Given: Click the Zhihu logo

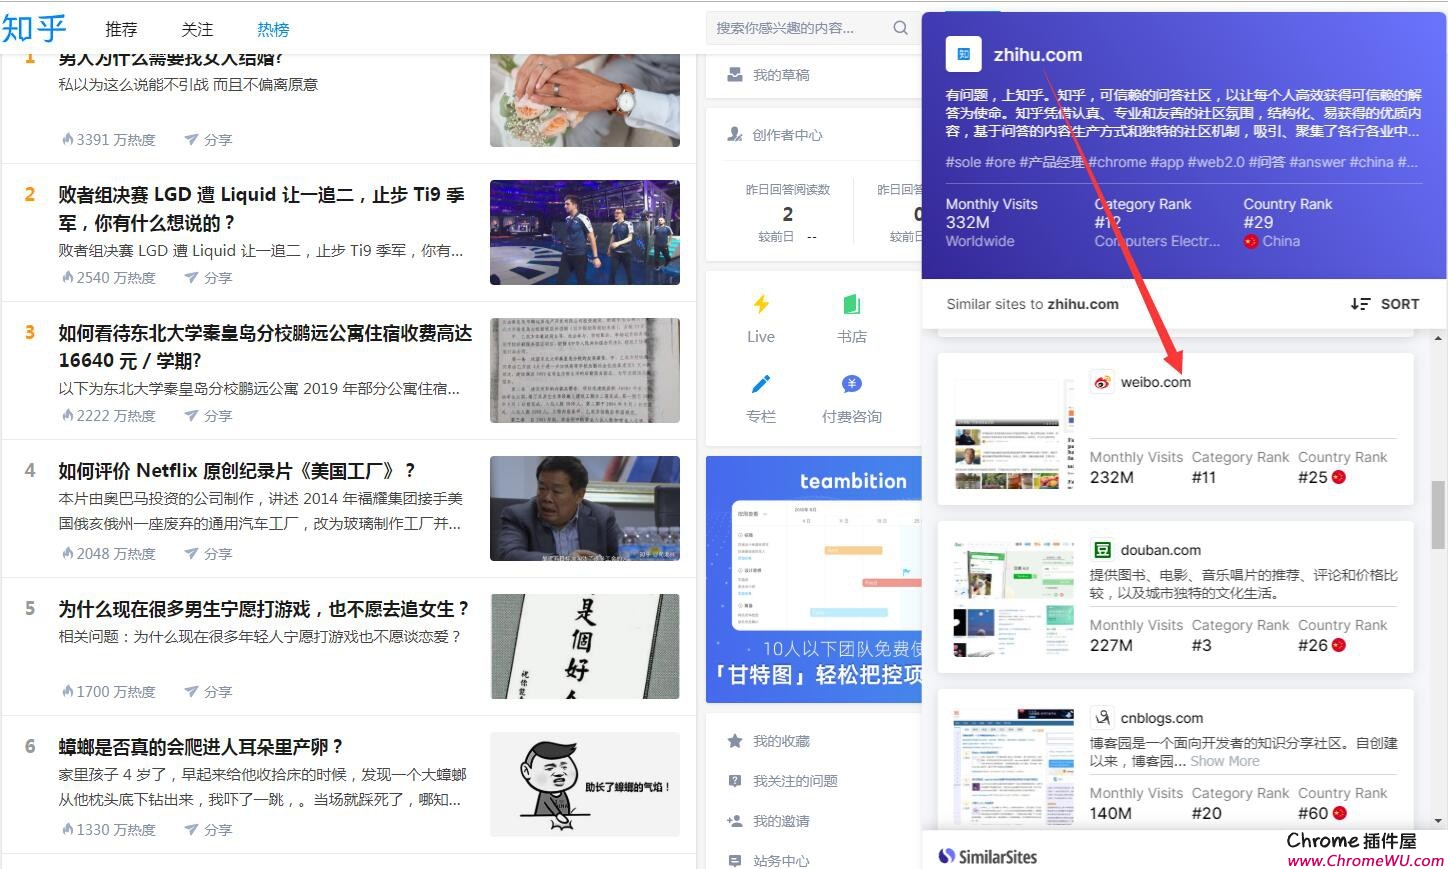Looking at the screenshot, I should click(x=34, y=28).
